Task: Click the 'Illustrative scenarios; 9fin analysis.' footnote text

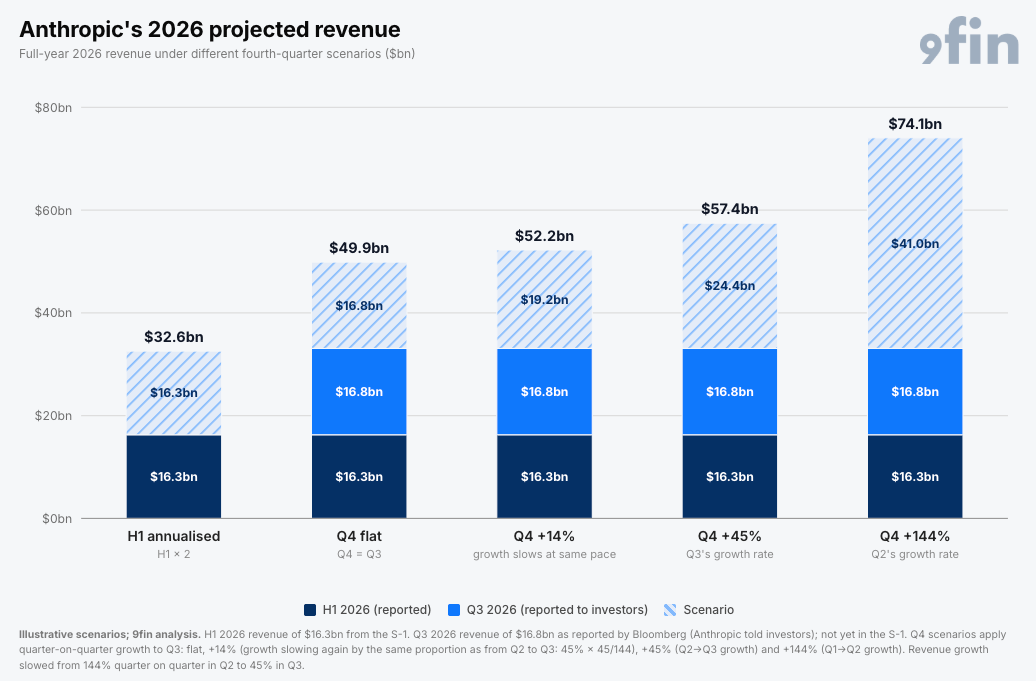Action: click(x=110, y=635)
